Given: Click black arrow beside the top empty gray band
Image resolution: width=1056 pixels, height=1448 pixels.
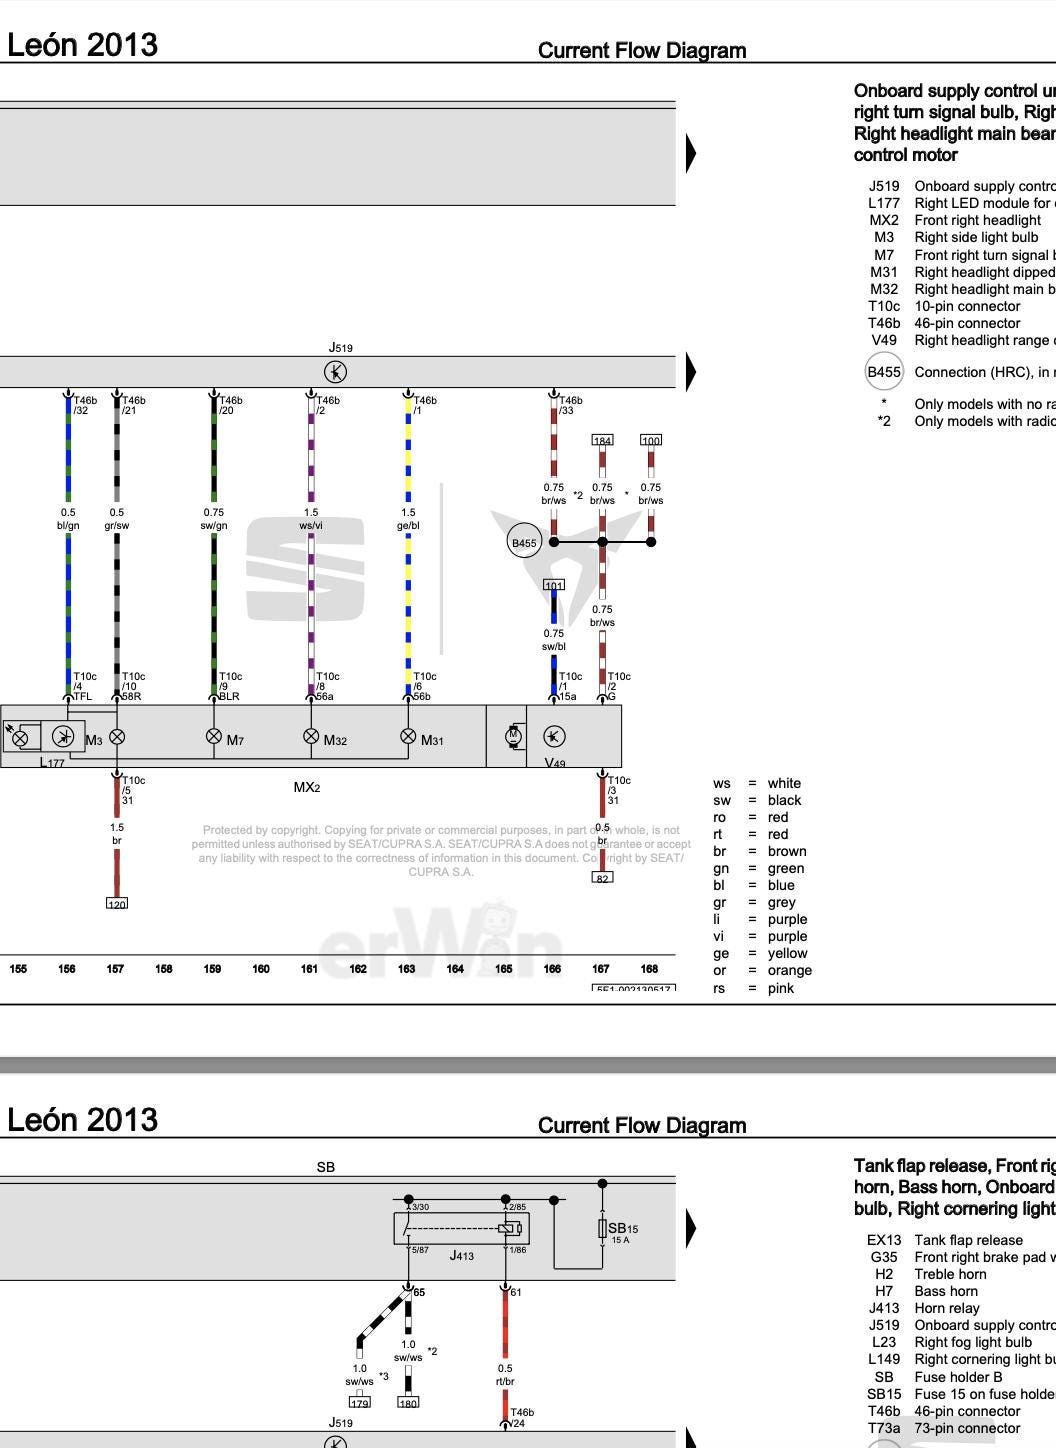Looking at the screenshot, I should [x=691, y=153].
